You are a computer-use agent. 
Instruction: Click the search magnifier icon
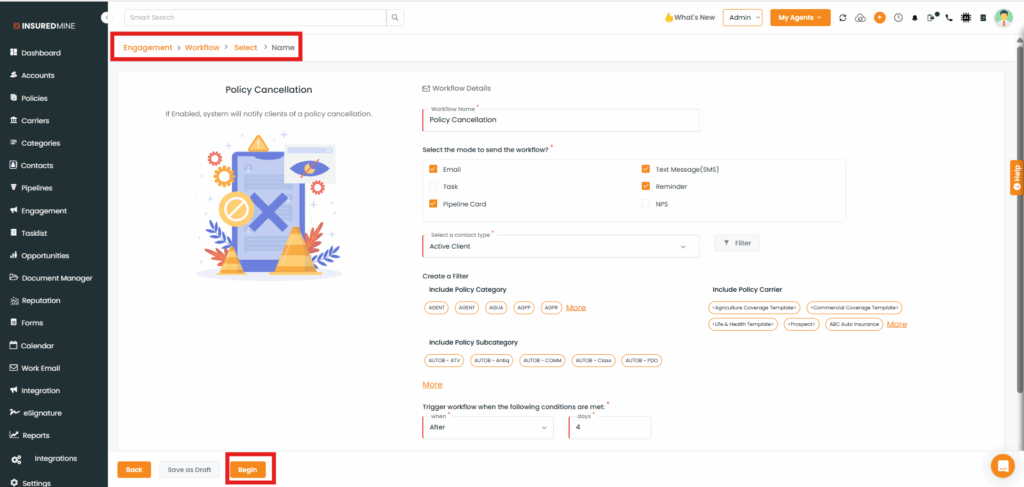(396, 17)
